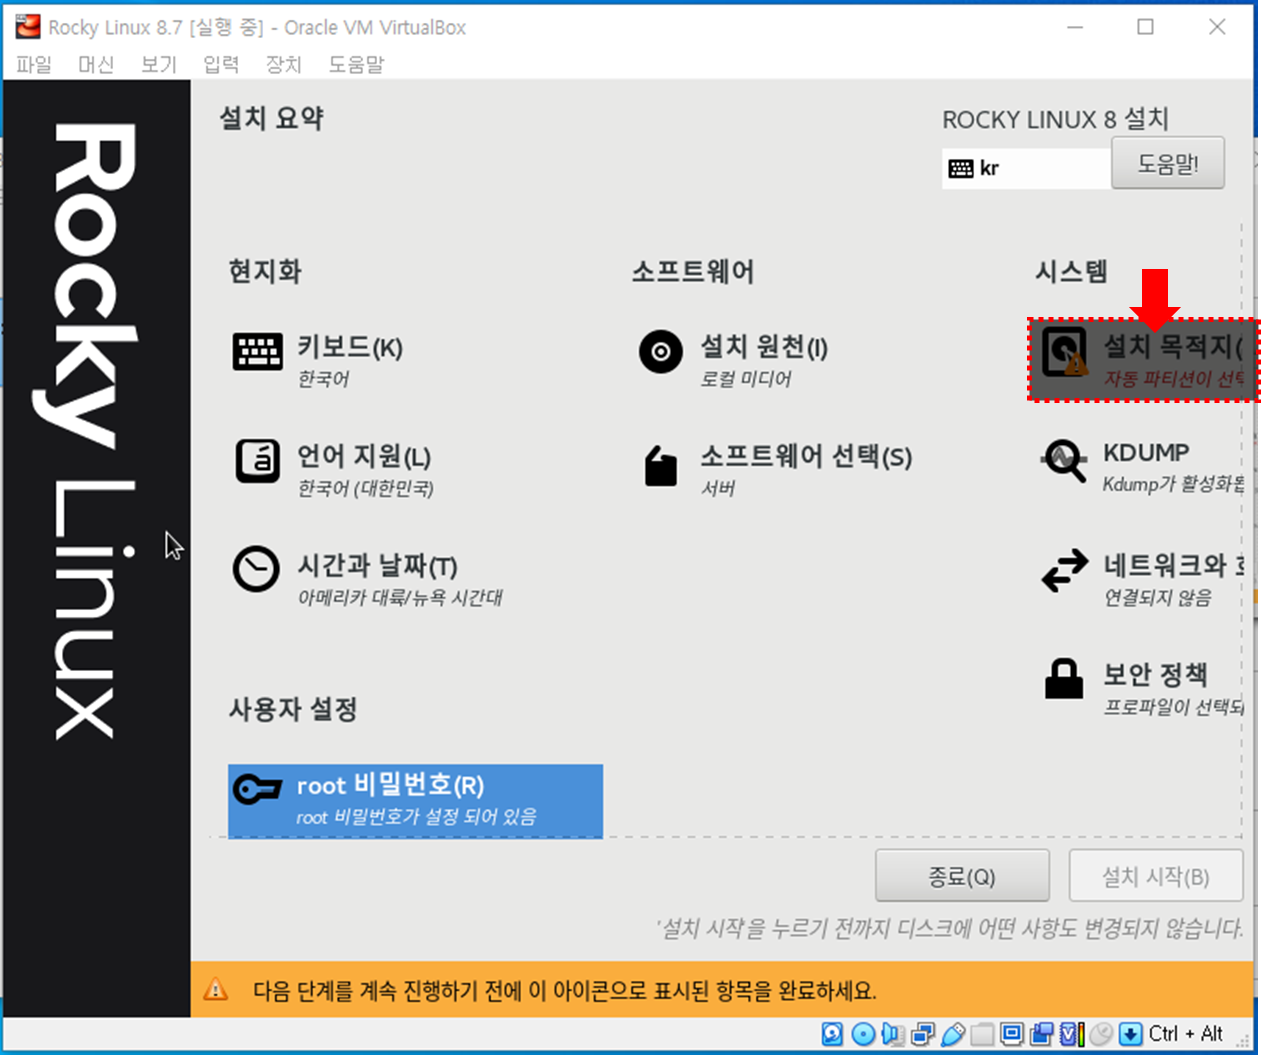Click the 소프트웨어 section heading
Image resolution: width=1261 pixels, height=1055 pixels.
pos(693,271)
